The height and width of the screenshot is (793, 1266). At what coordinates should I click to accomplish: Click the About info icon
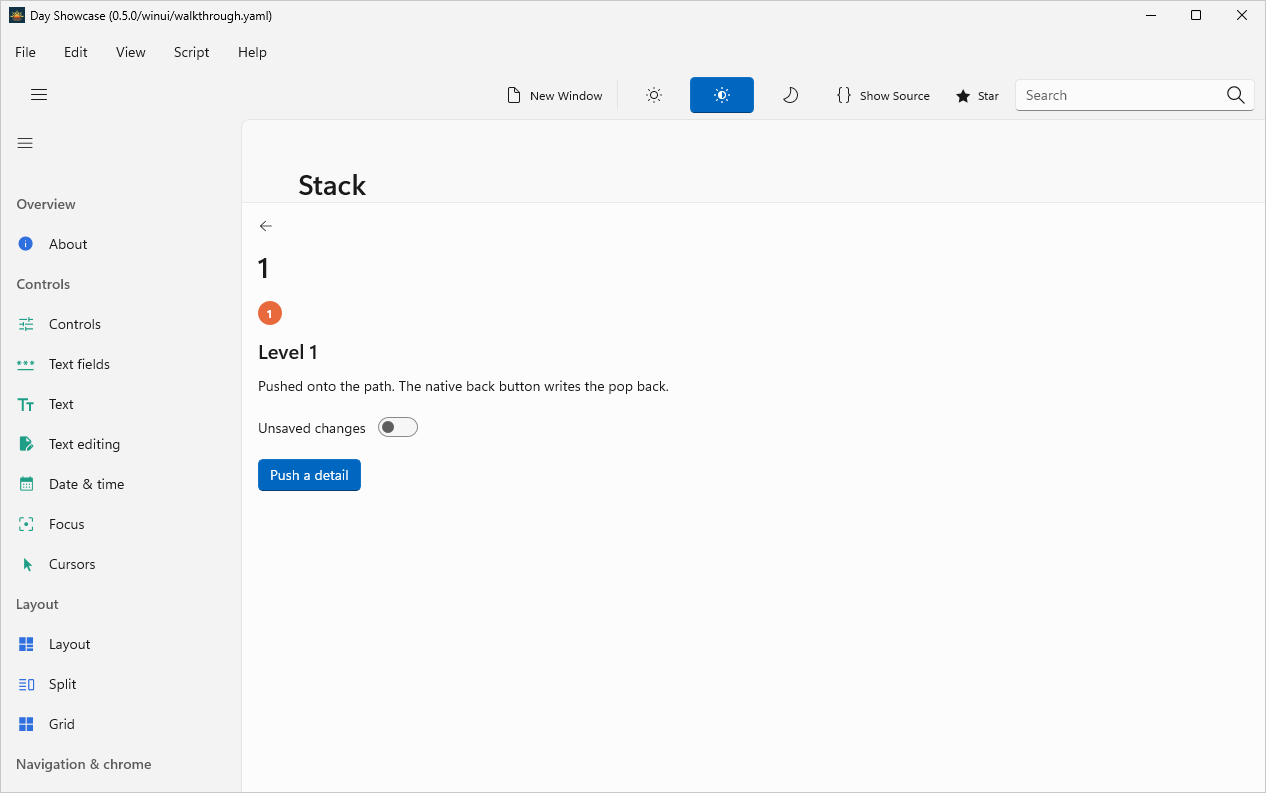pos(26,244)
